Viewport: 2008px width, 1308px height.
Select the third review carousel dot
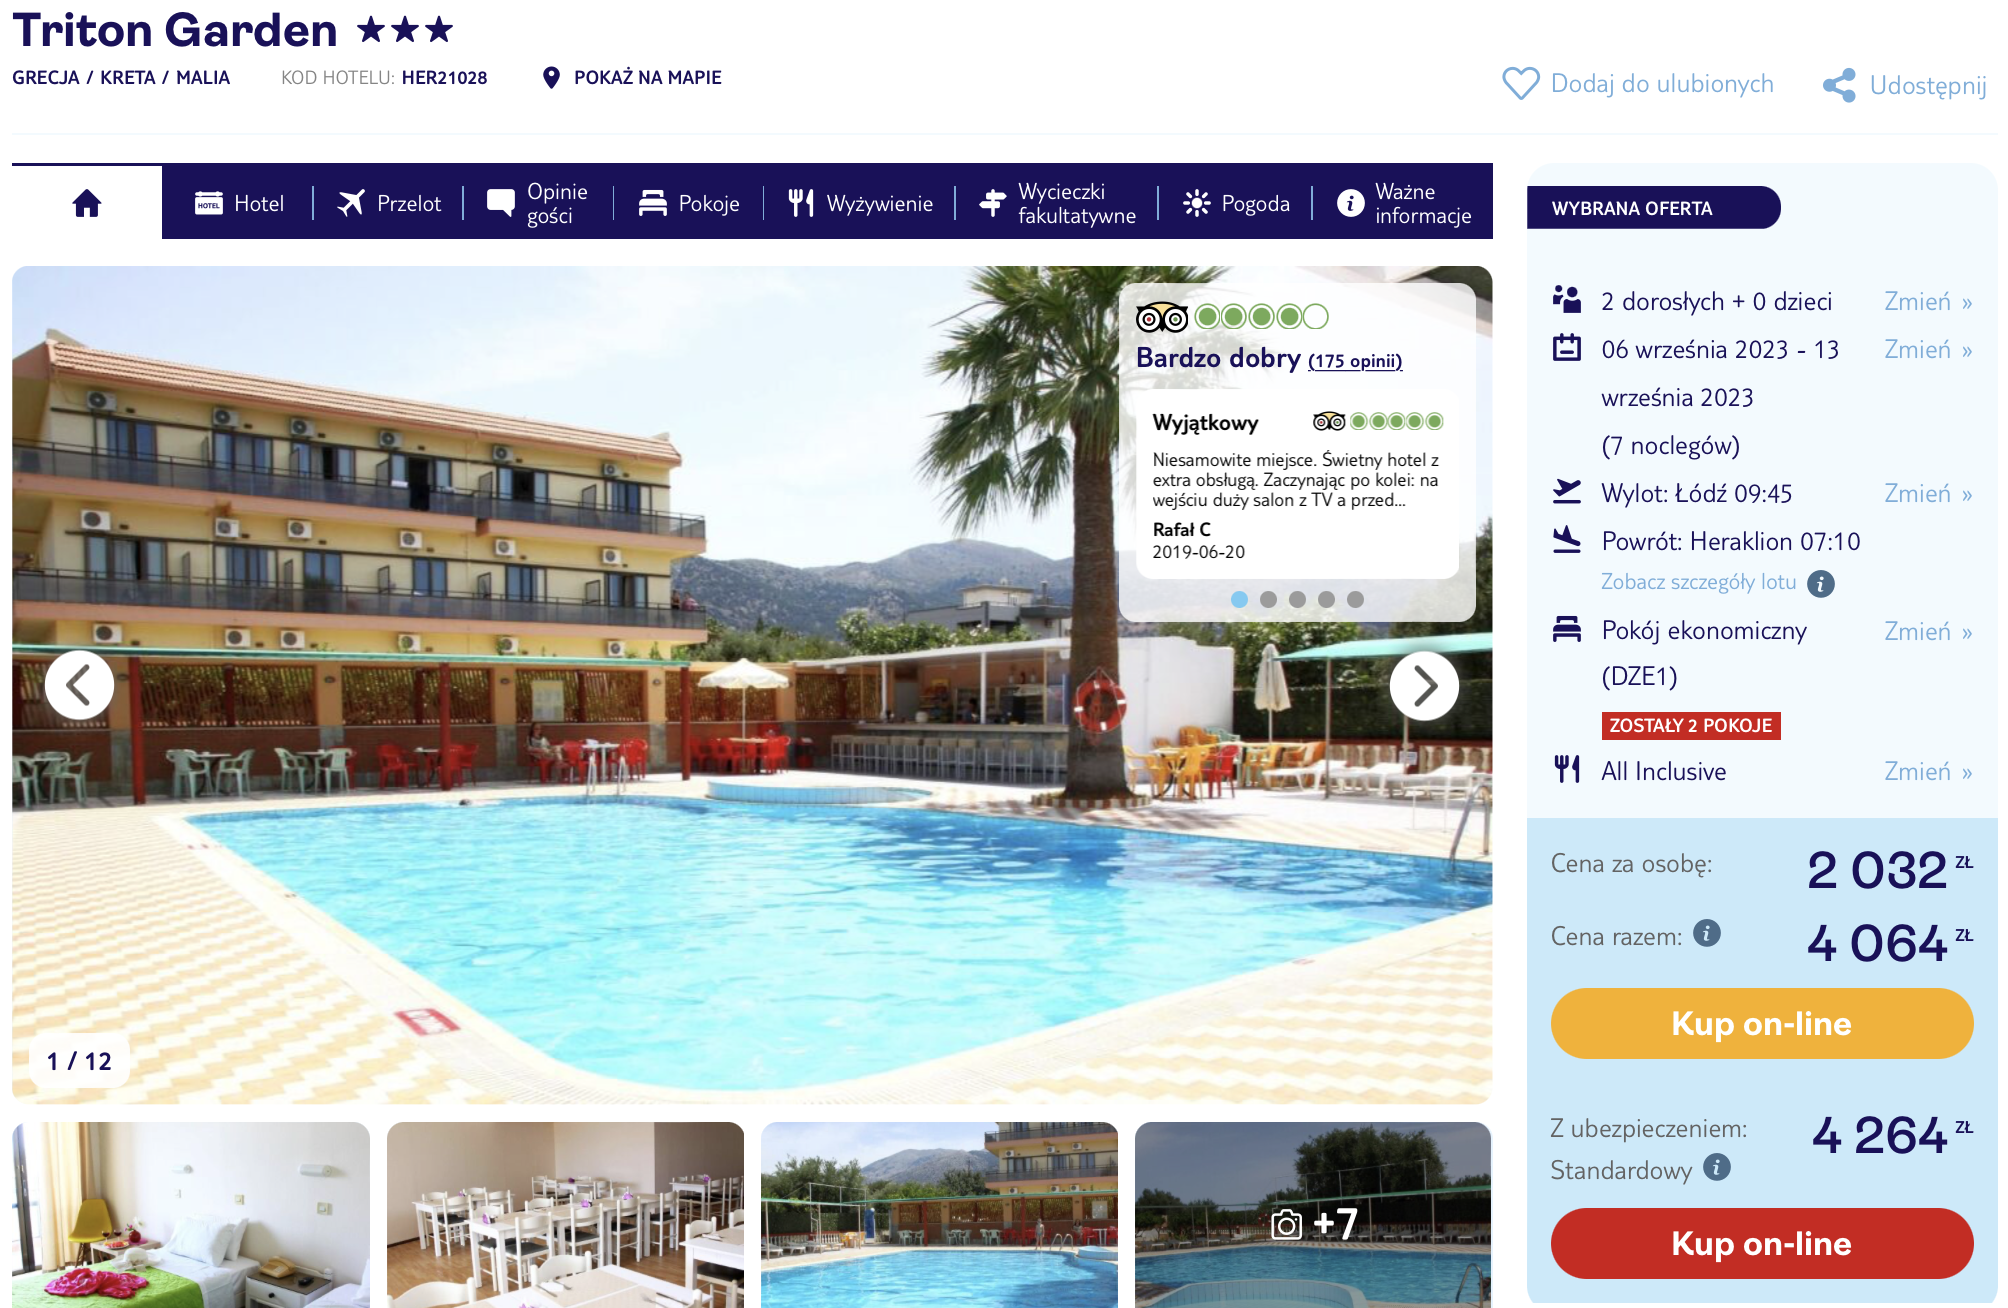tap(1297, 599)
